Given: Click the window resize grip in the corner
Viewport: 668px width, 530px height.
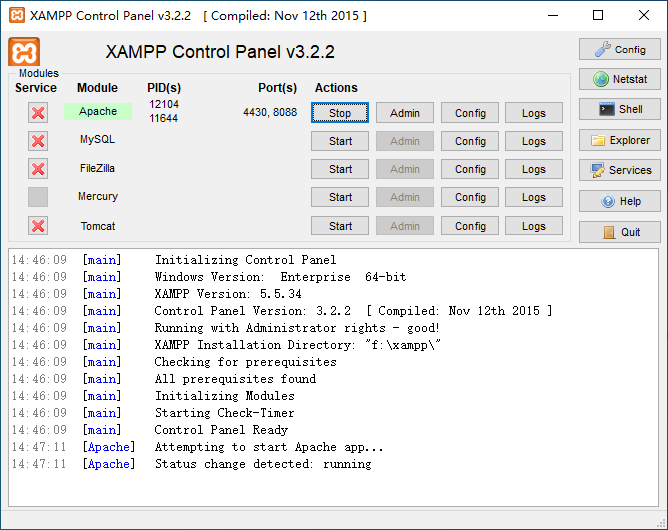Looking at the screenshot, I should point(662,524).
